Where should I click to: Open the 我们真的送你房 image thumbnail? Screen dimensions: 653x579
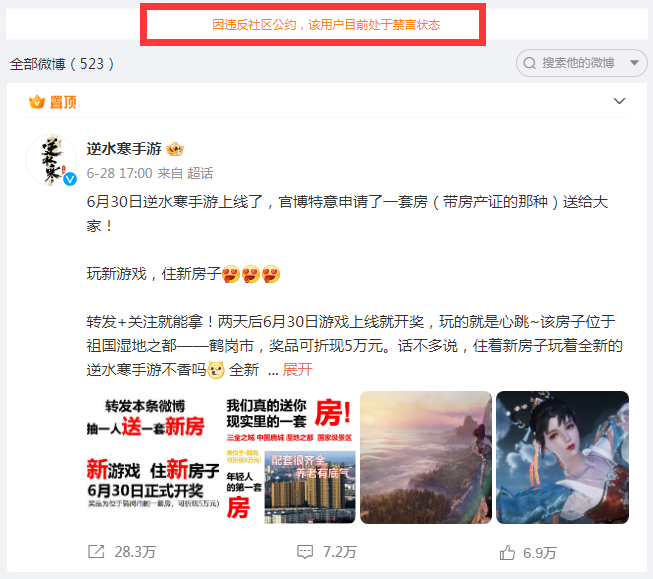[289, 457]
